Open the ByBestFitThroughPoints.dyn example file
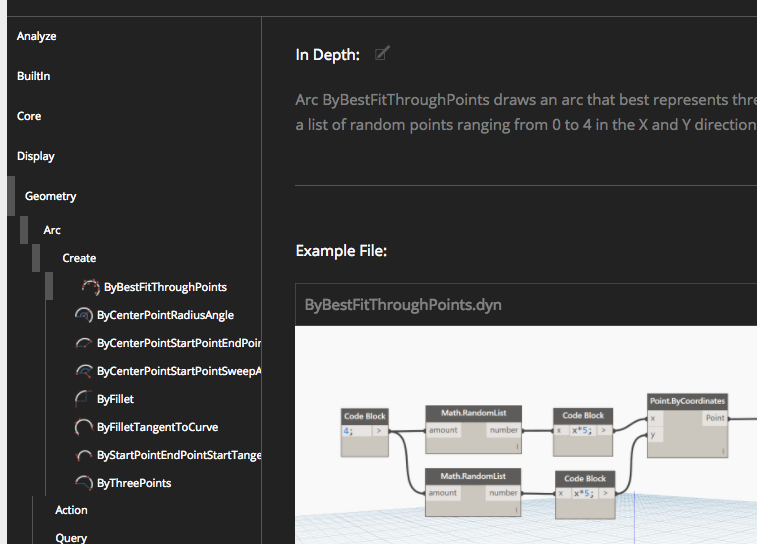Screen dimensions: 757x544 point(402,305)
